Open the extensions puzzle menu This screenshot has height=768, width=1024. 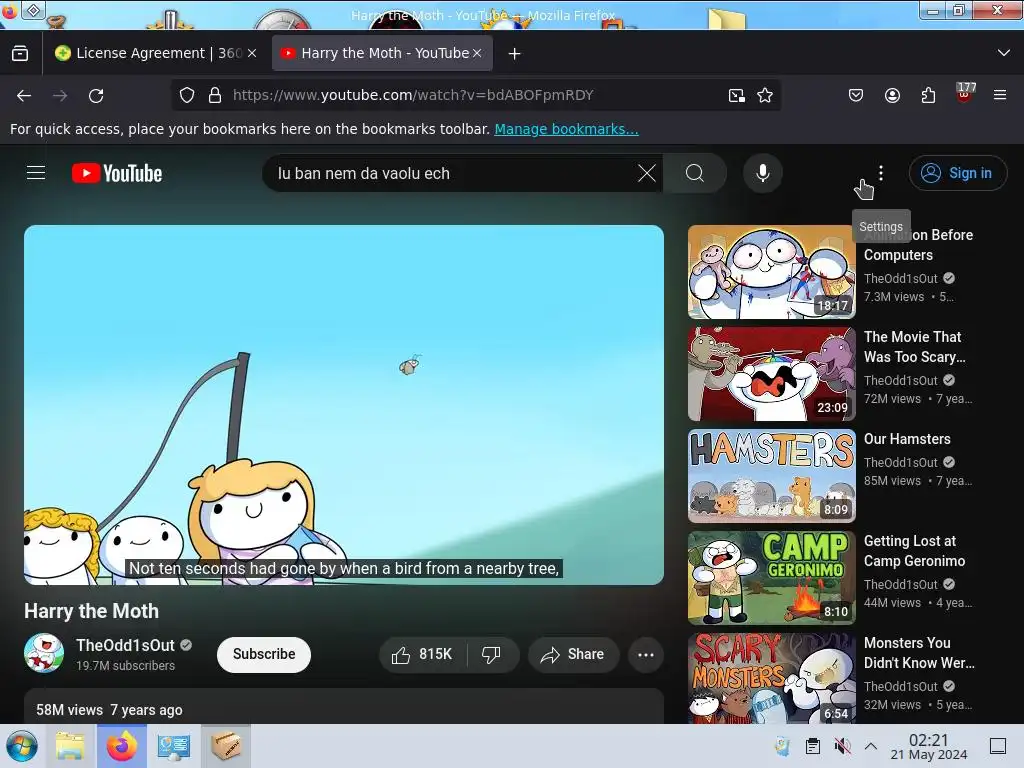(928, 95)
